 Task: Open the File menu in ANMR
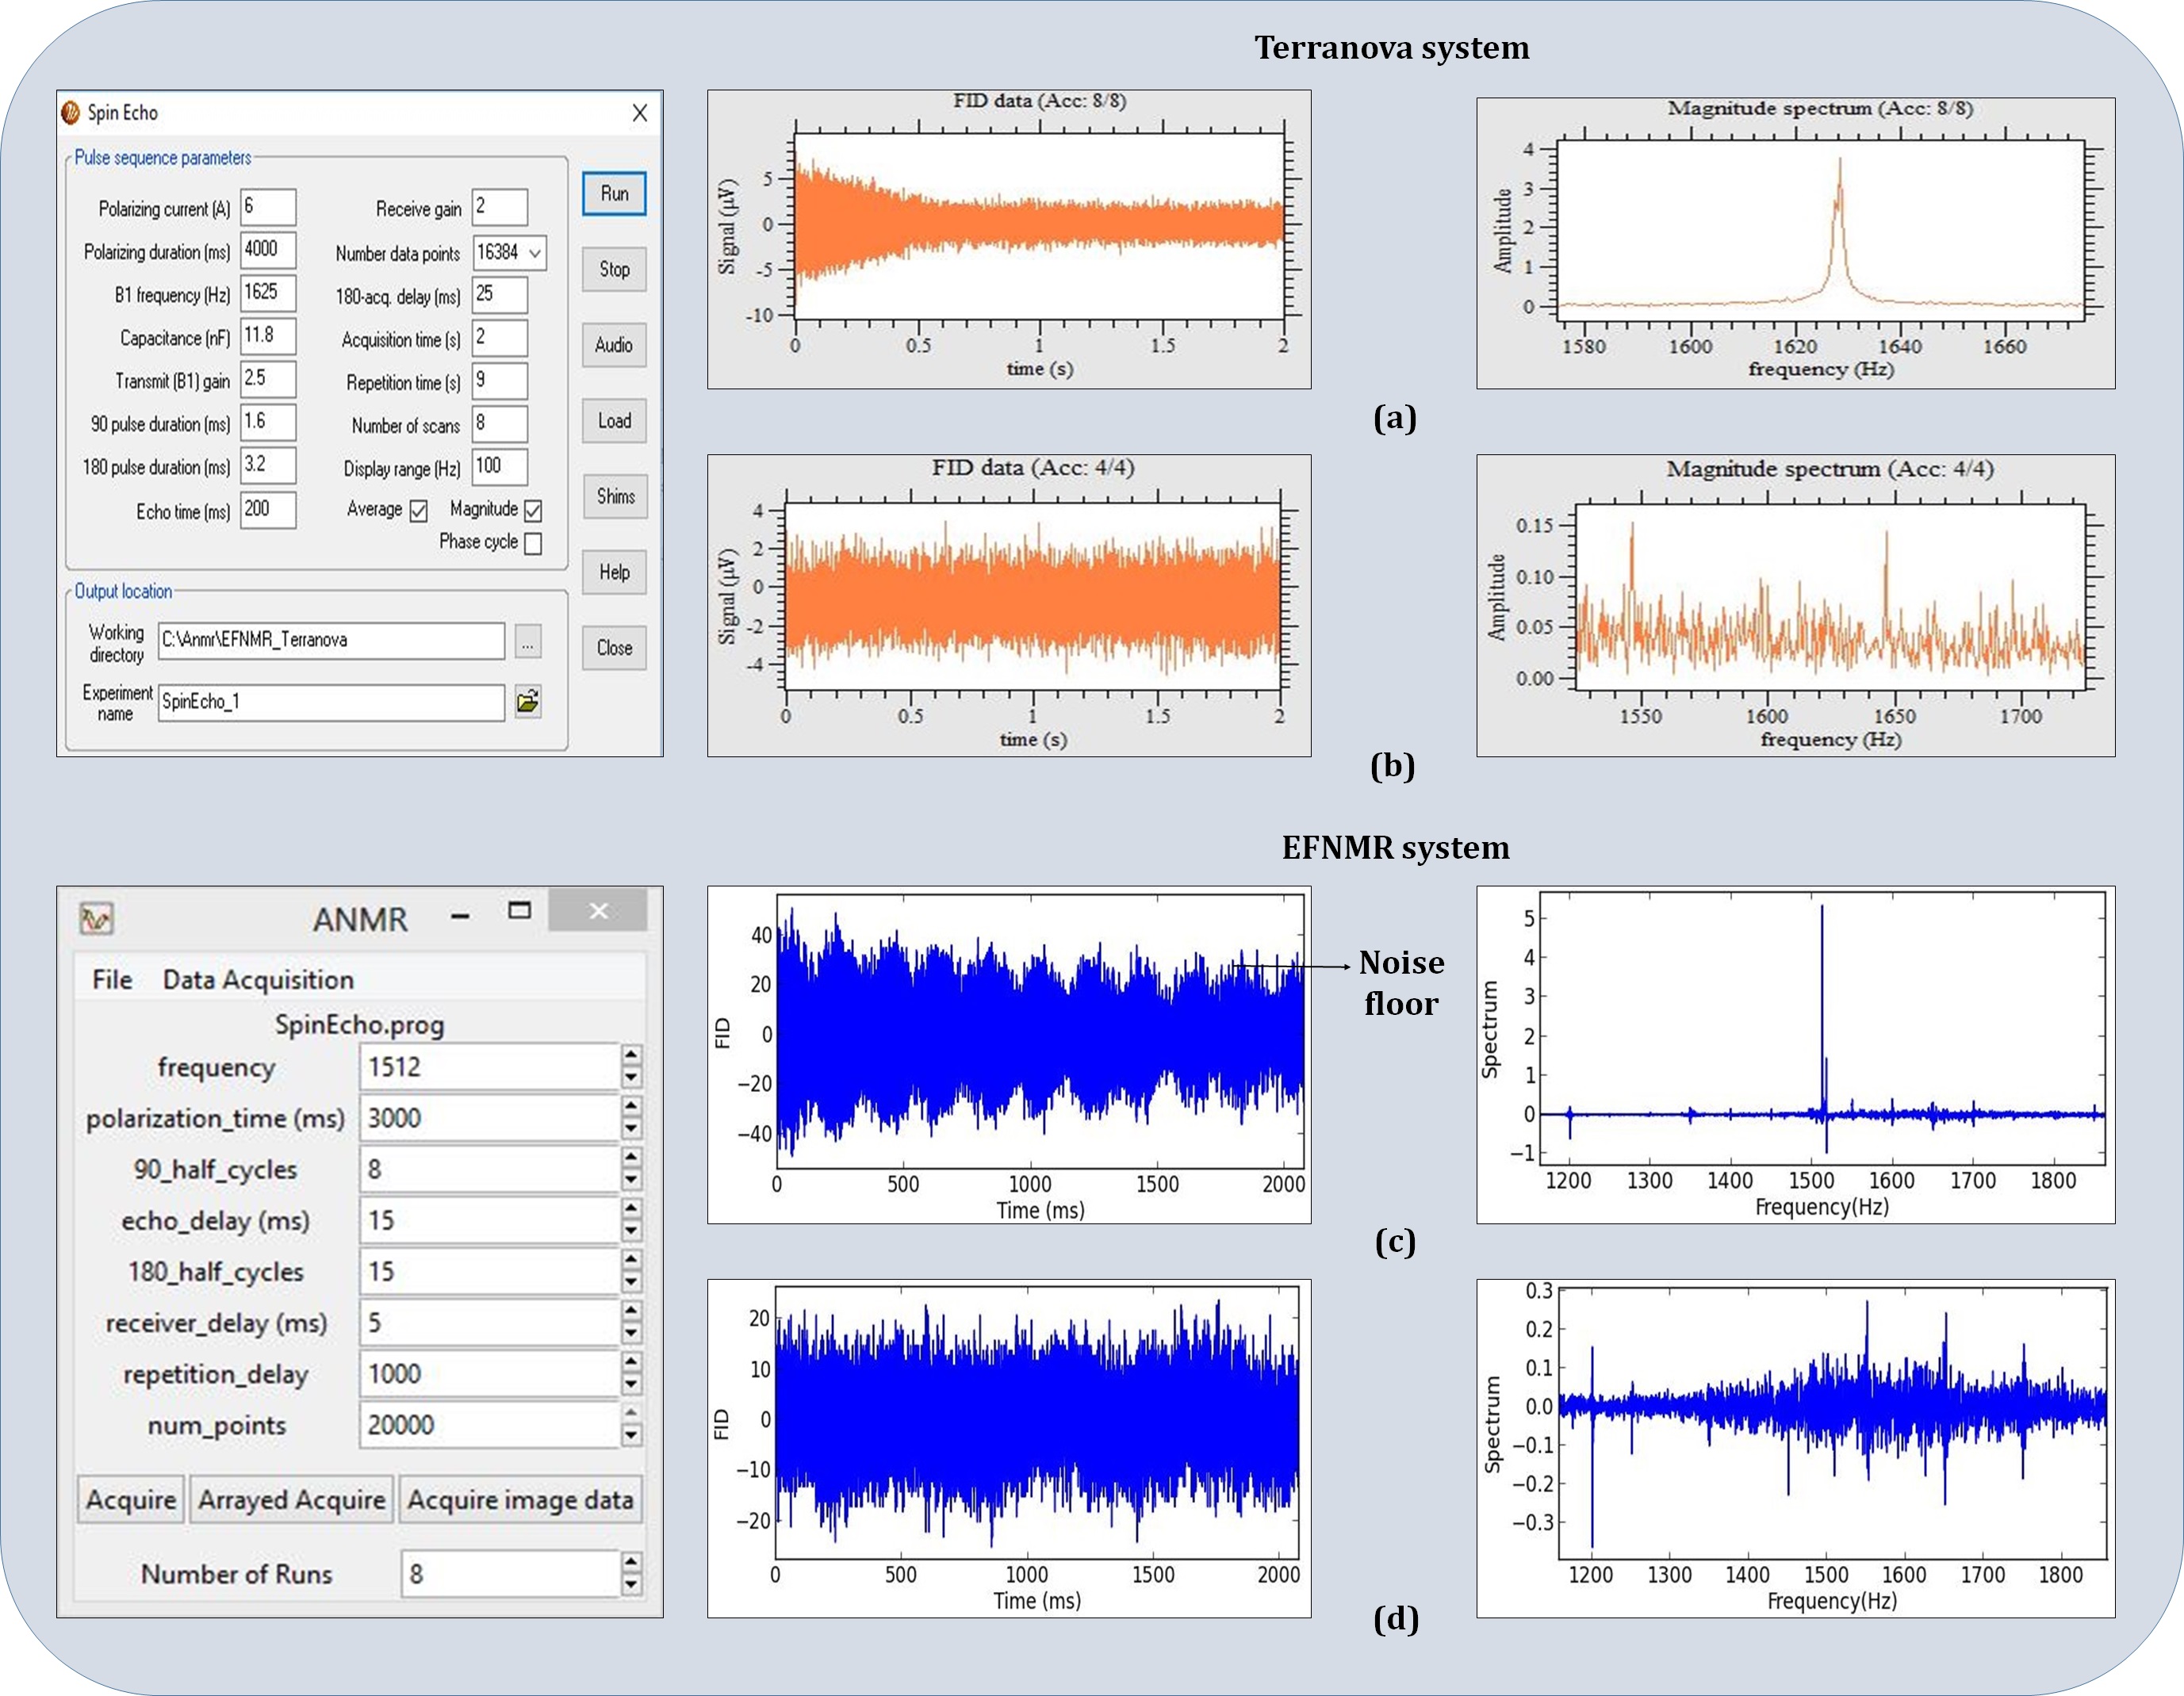(x=112, y=979)
